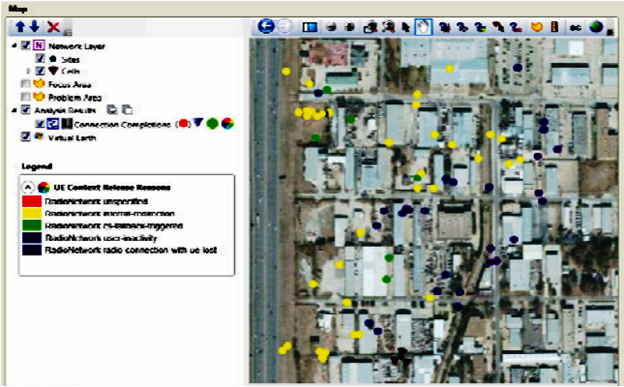Select the Virtual Earth label
Viewport: 624px width, 387px height.
[72, 138]
